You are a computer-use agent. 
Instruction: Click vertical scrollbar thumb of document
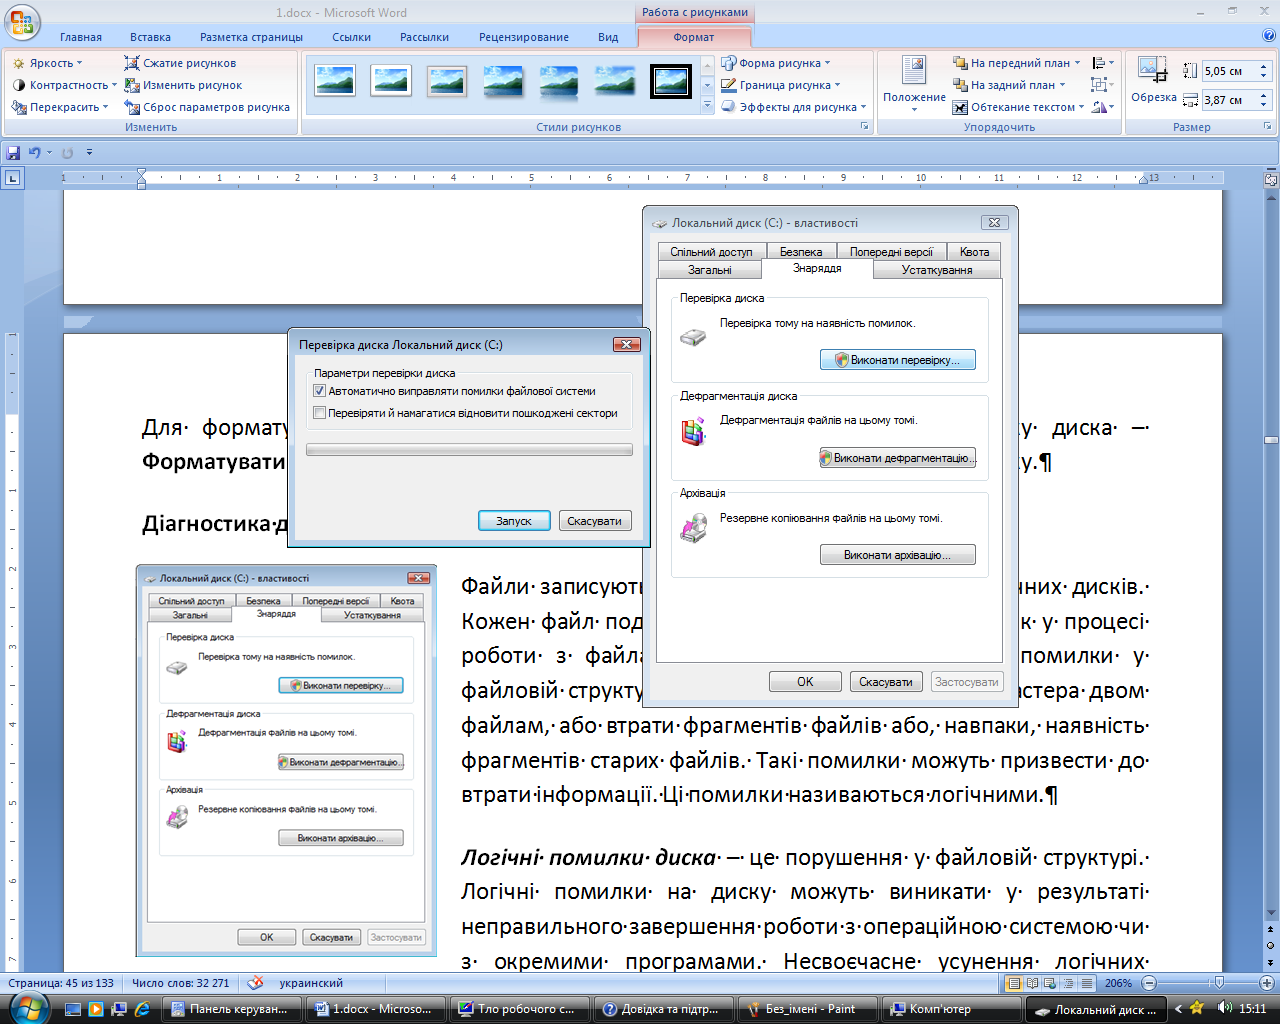pos(1271,439)
